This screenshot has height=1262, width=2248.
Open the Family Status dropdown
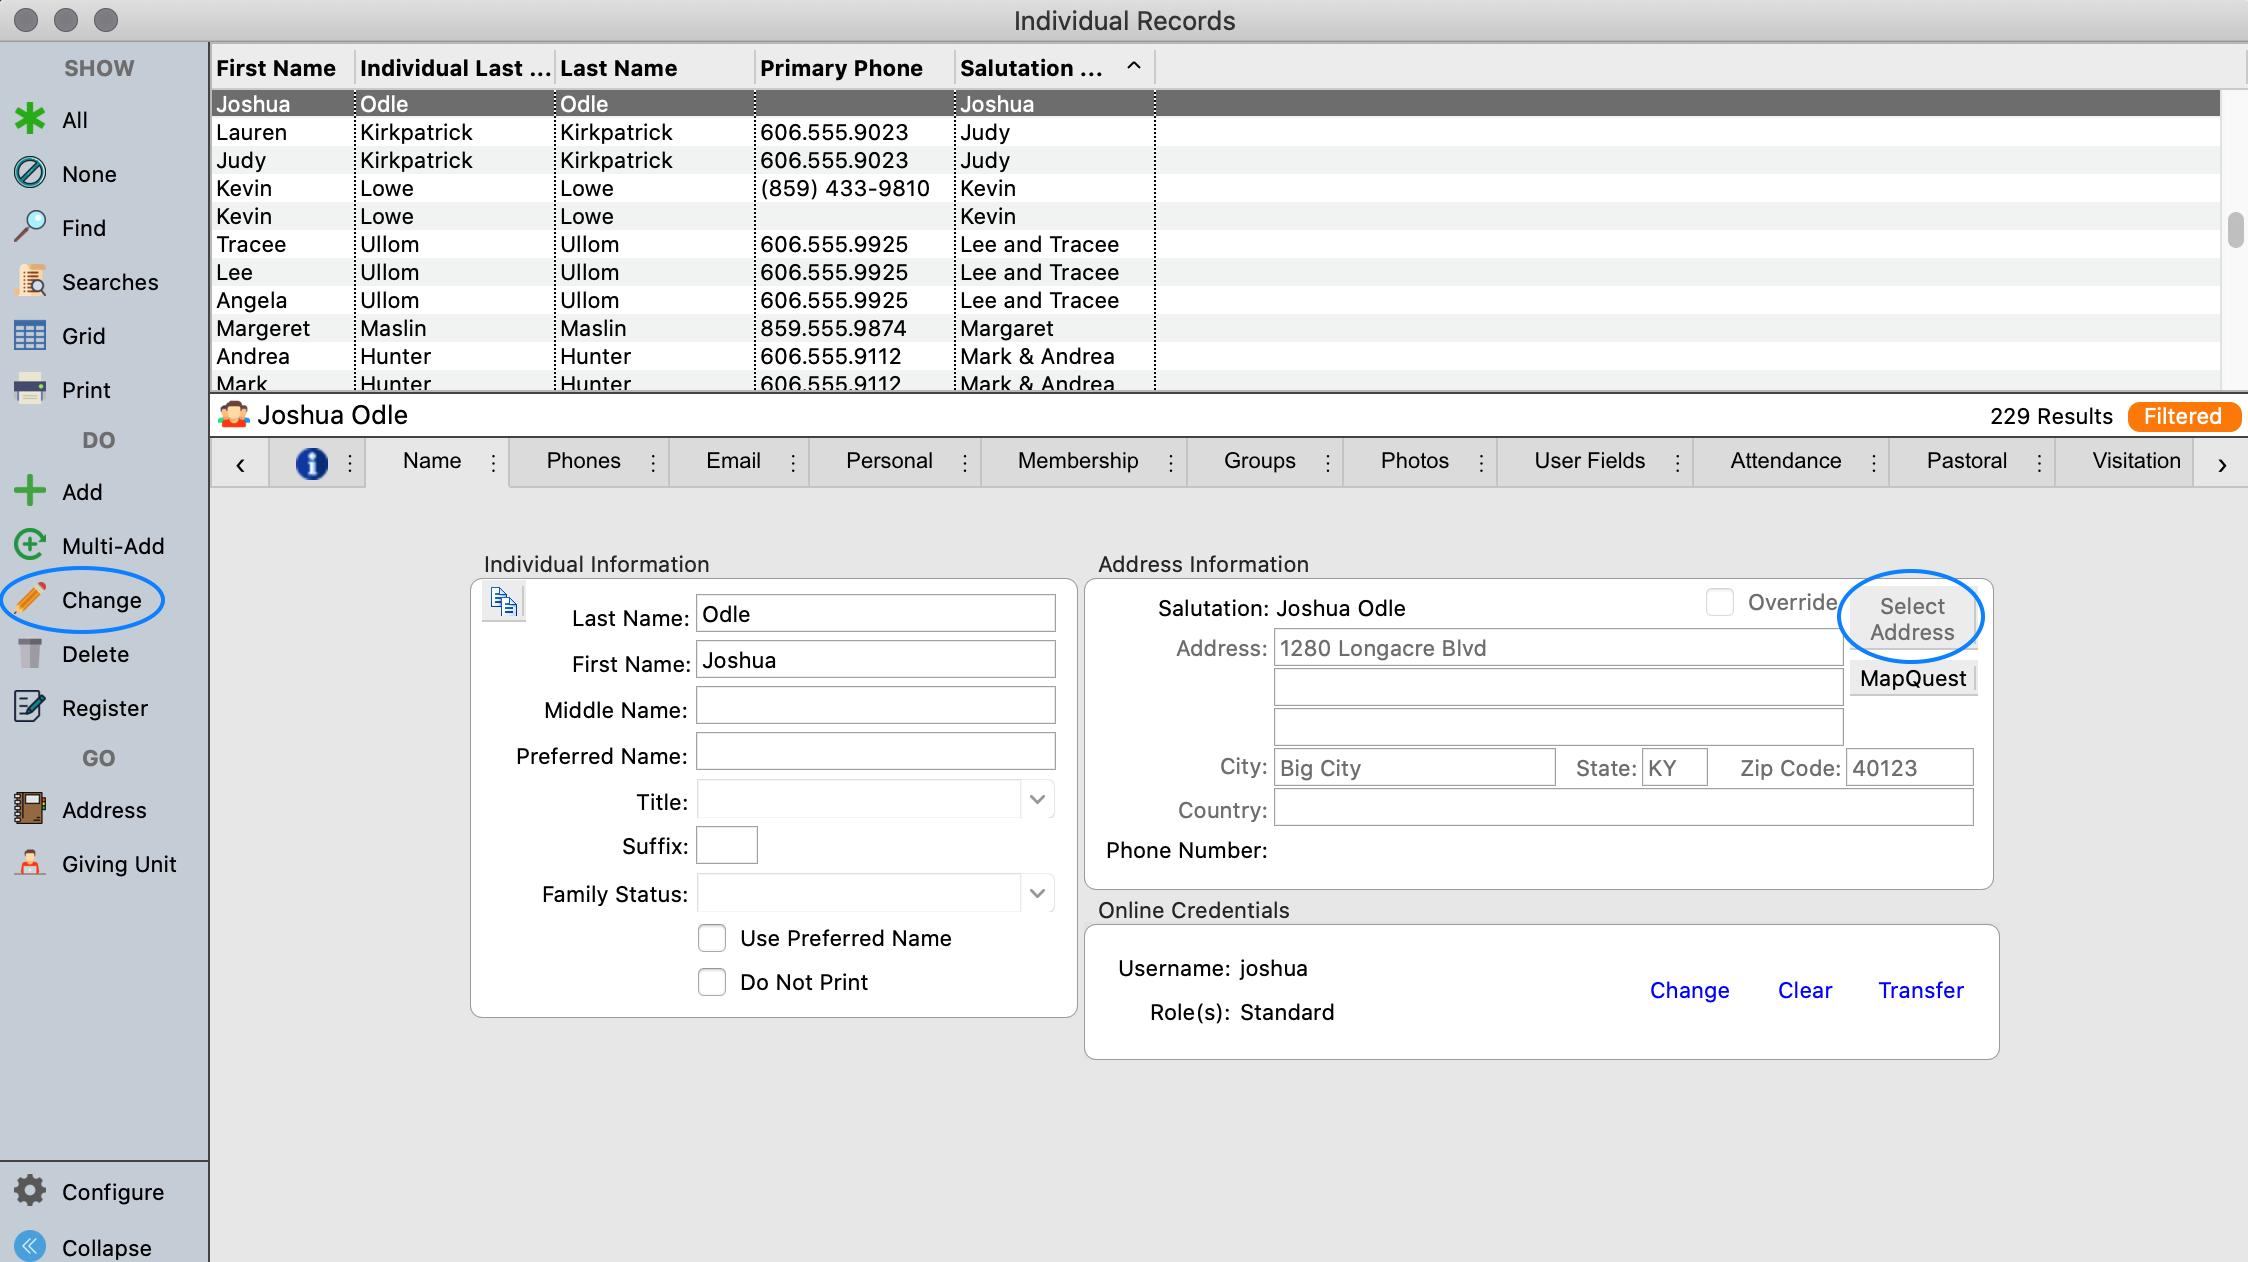coord(1037,893)
